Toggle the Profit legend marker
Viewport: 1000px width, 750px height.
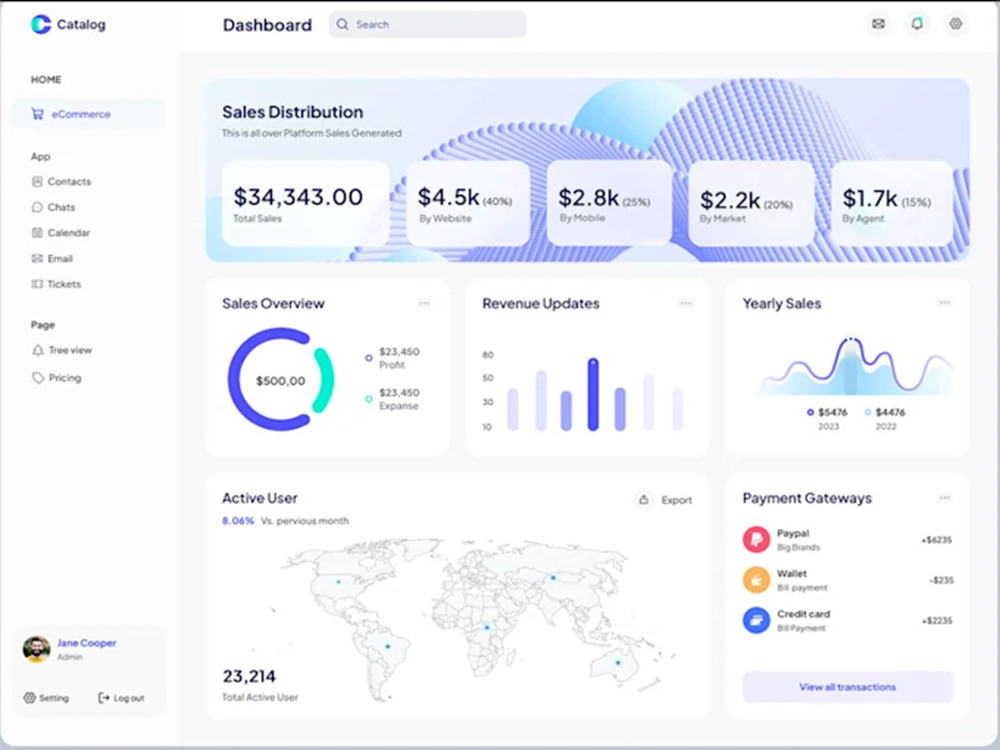coord(369,358)
